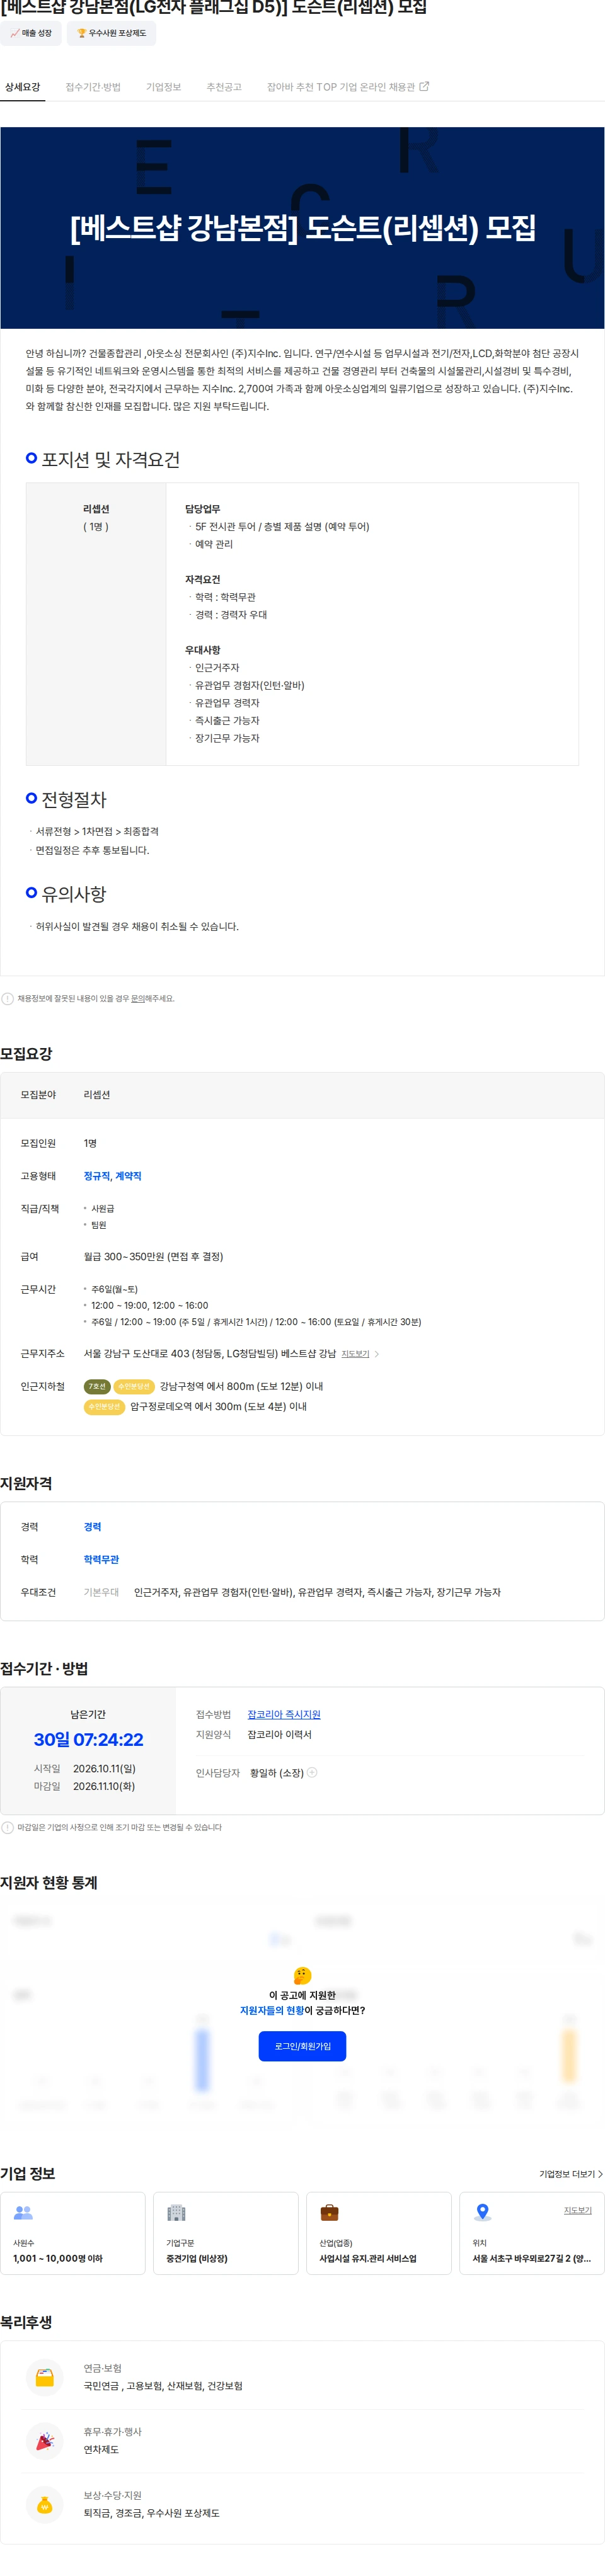Click the info icon beside 채용정보 notice
This screenshot has width=605, height=2576.
coord(8,998)
